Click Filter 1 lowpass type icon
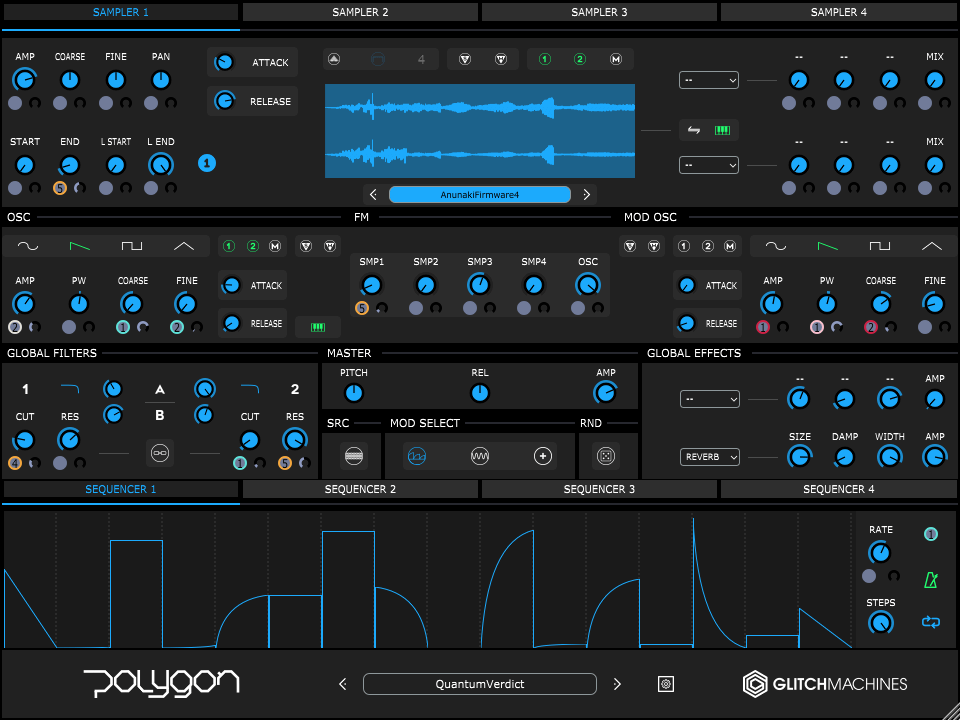960x720 pixels. pos(70,388)
